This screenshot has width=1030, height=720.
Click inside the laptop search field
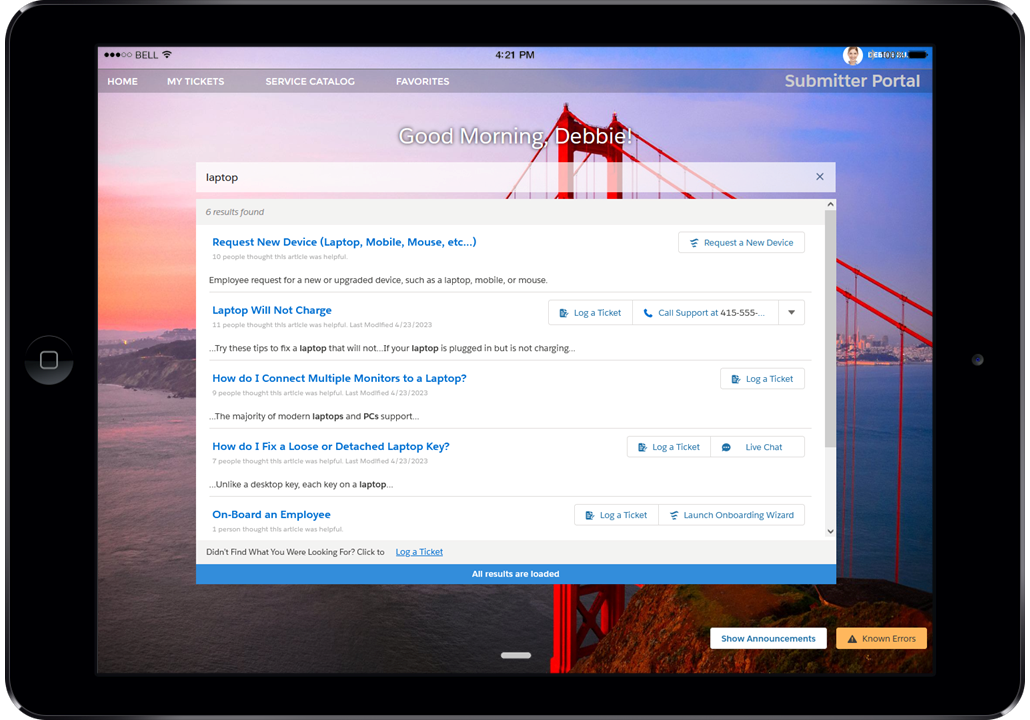[500, 177]
